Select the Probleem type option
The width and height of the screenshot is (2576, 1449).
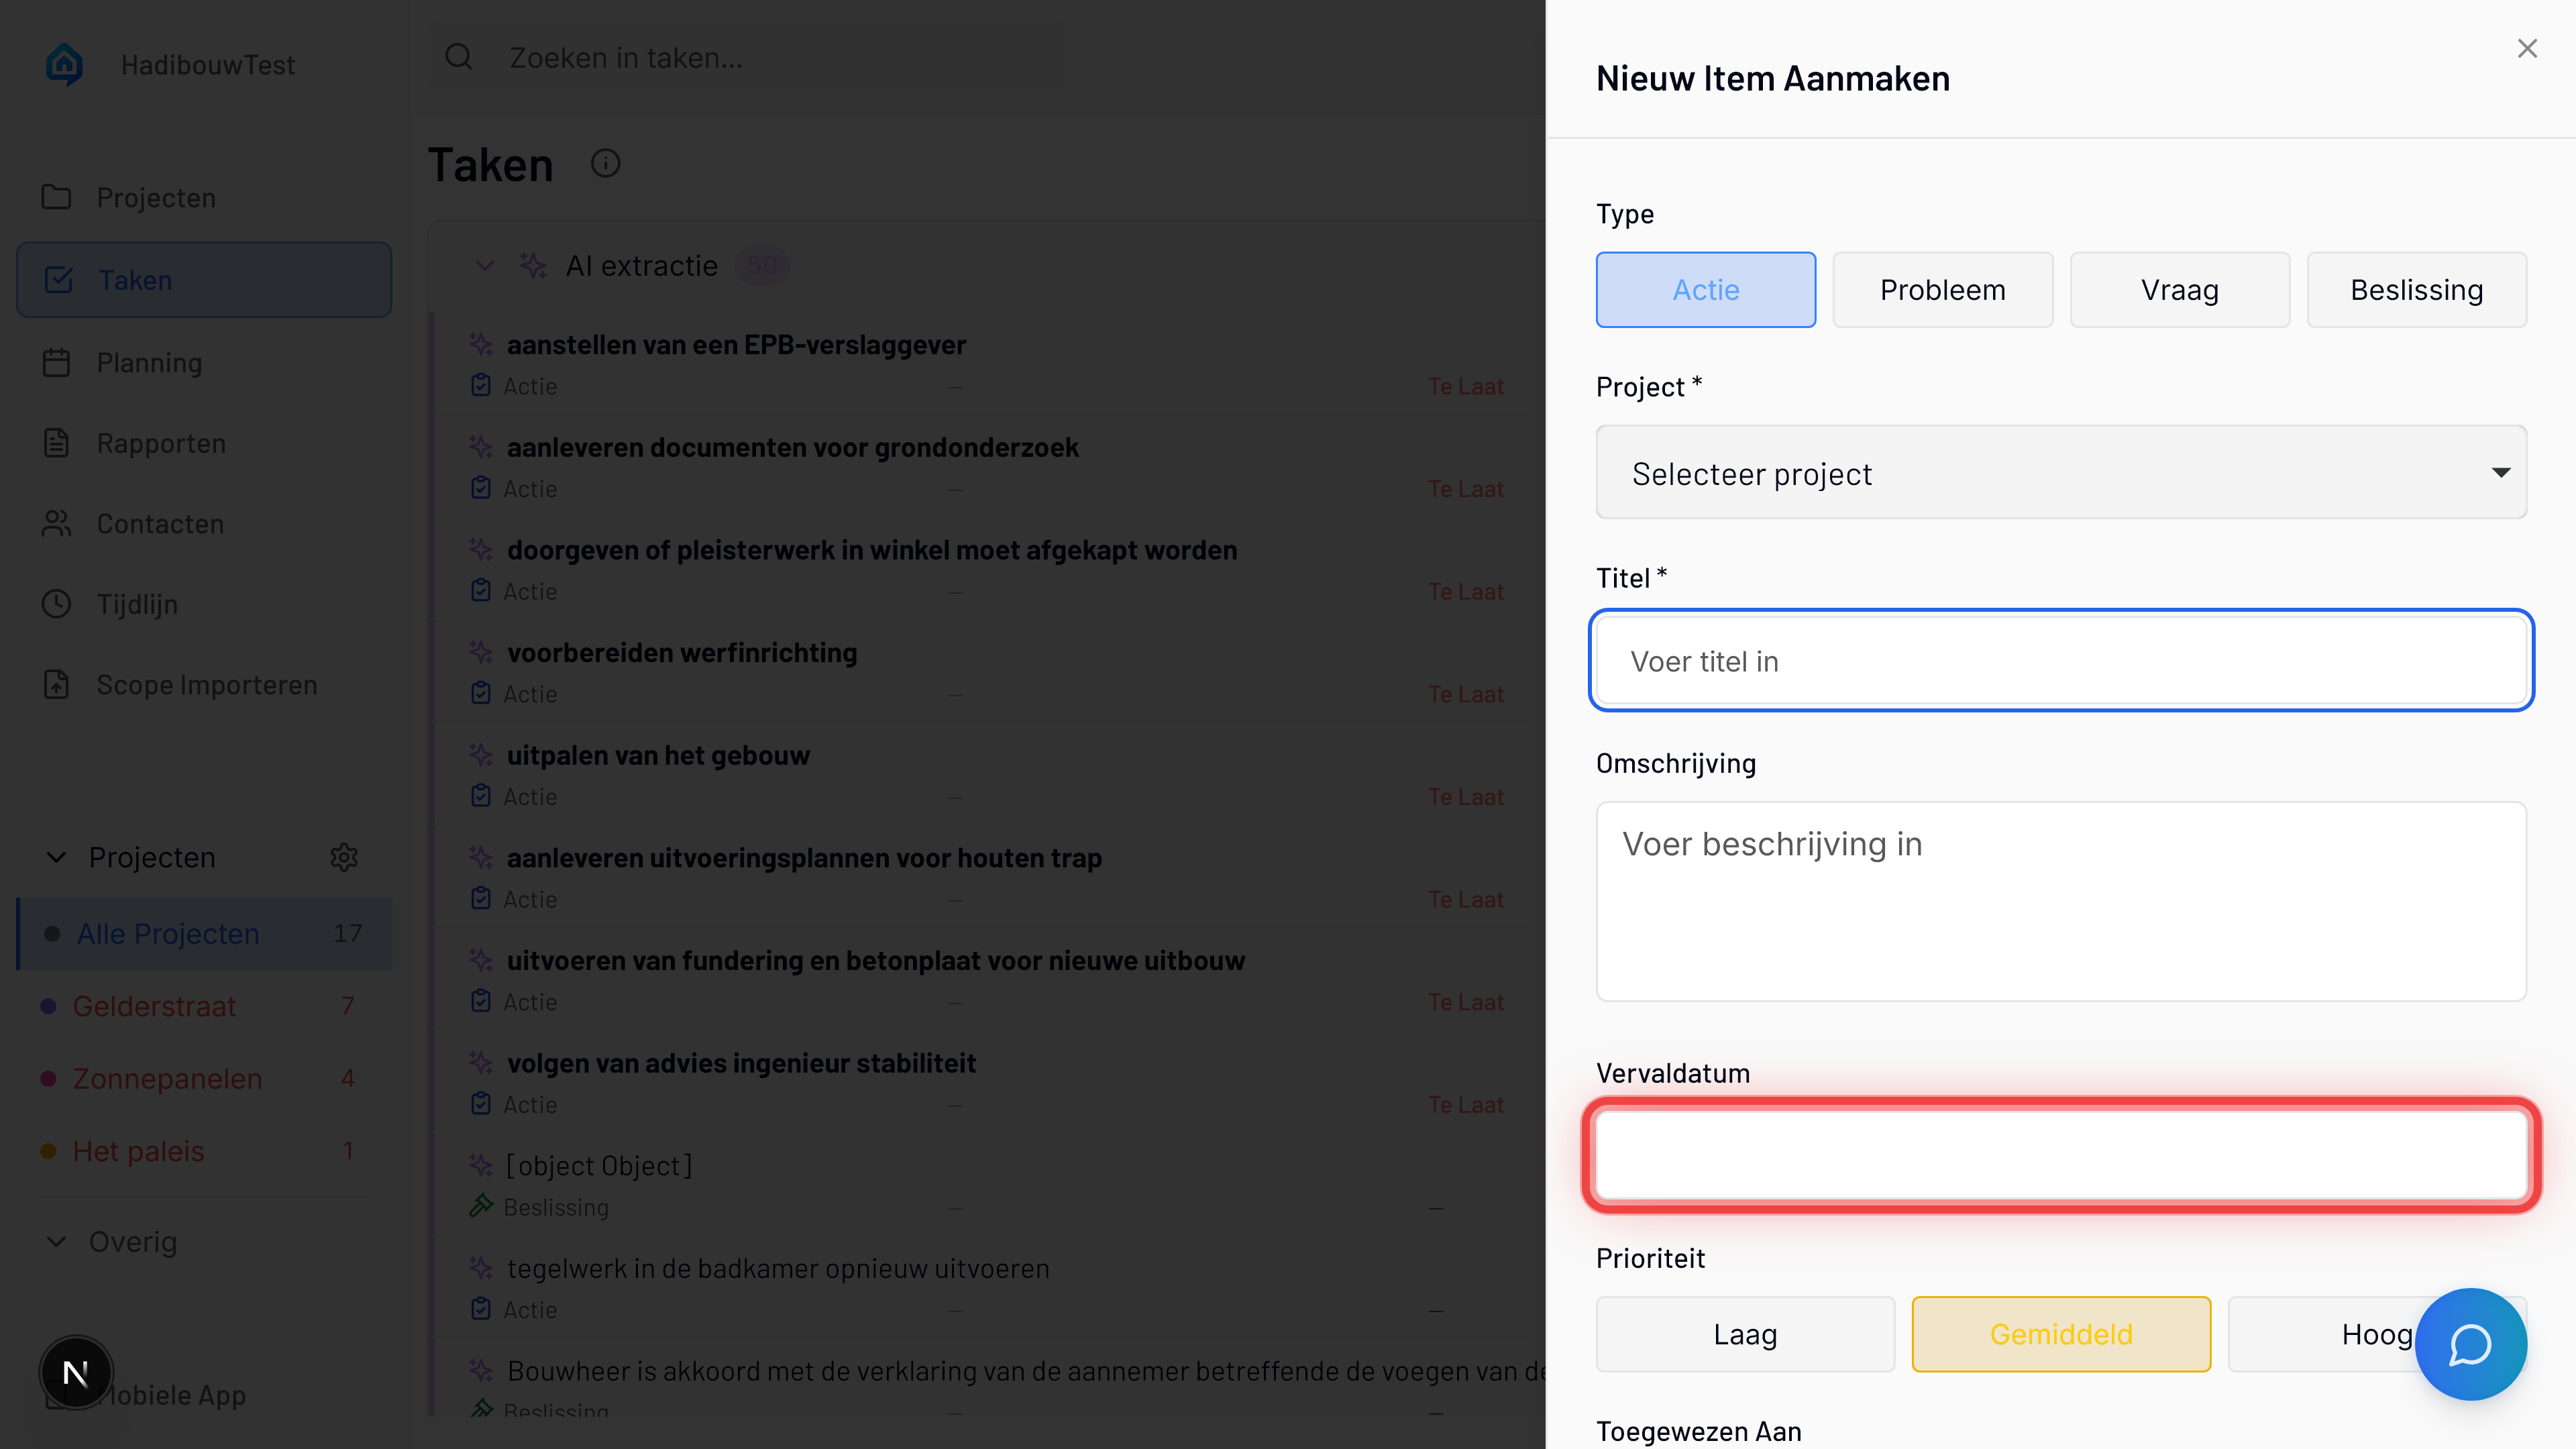click(1942, 290)
